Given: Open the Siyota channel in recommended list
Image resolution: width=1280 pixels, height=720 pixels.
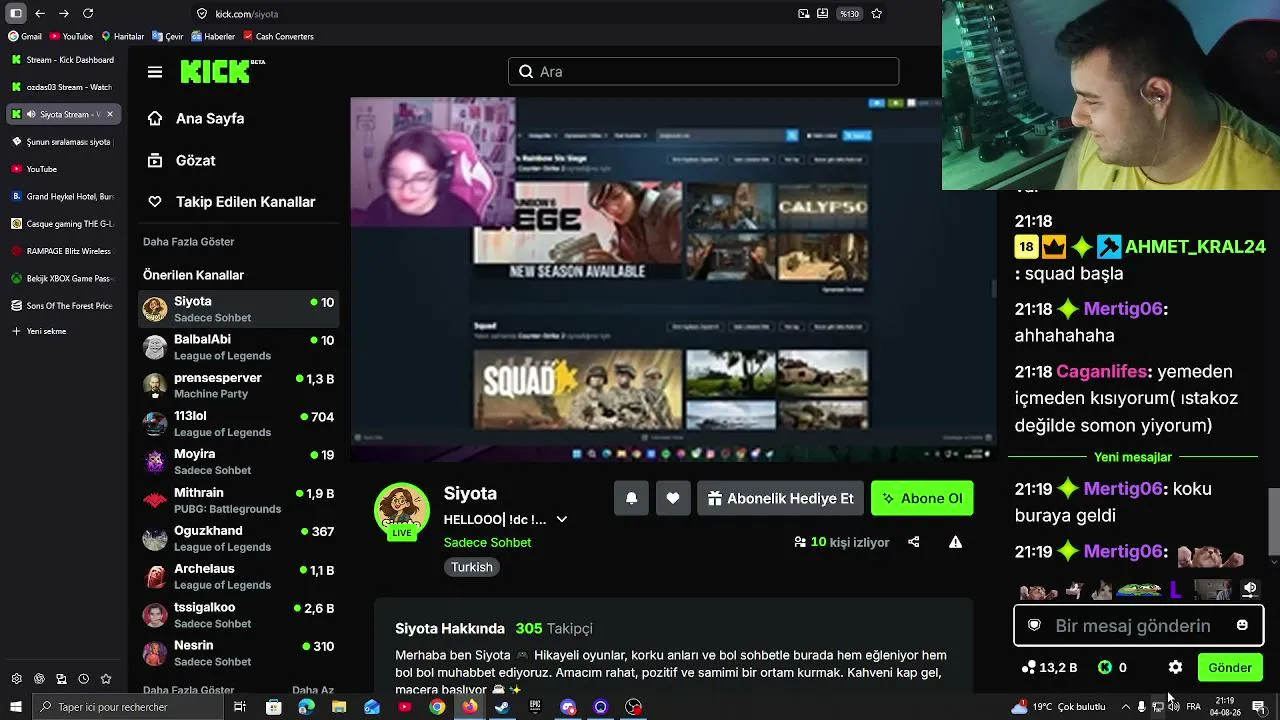Looking at the screenshot, I should 239,309.
